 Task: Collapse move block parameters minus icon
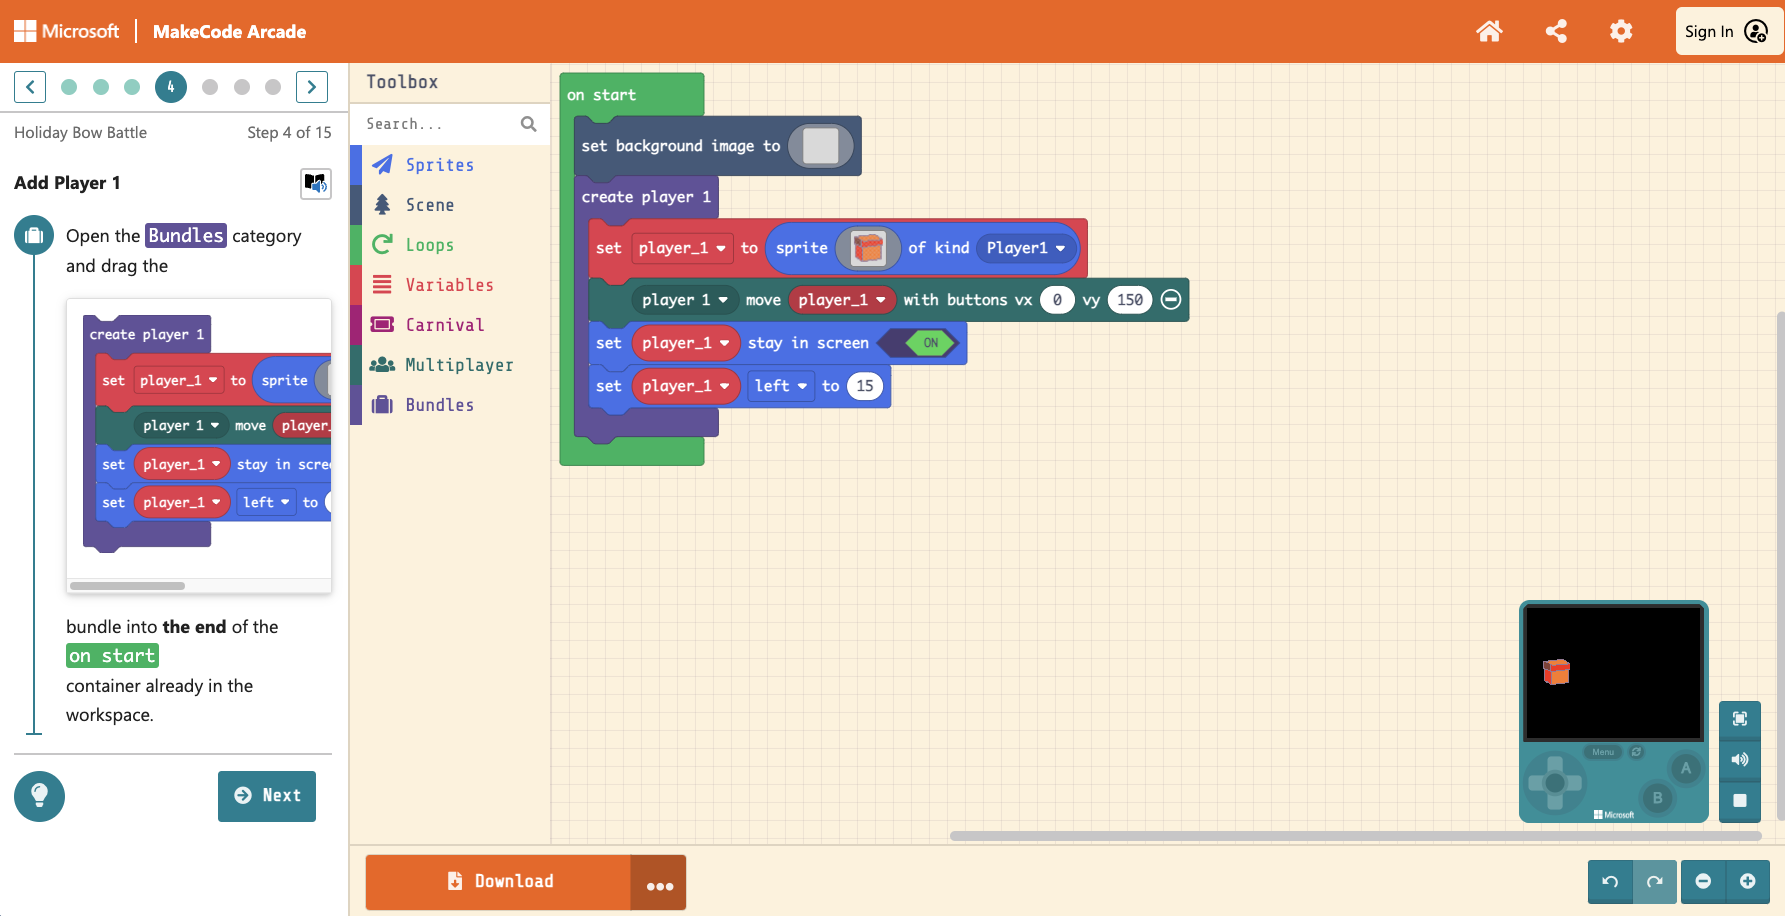tap(1171, 300)
